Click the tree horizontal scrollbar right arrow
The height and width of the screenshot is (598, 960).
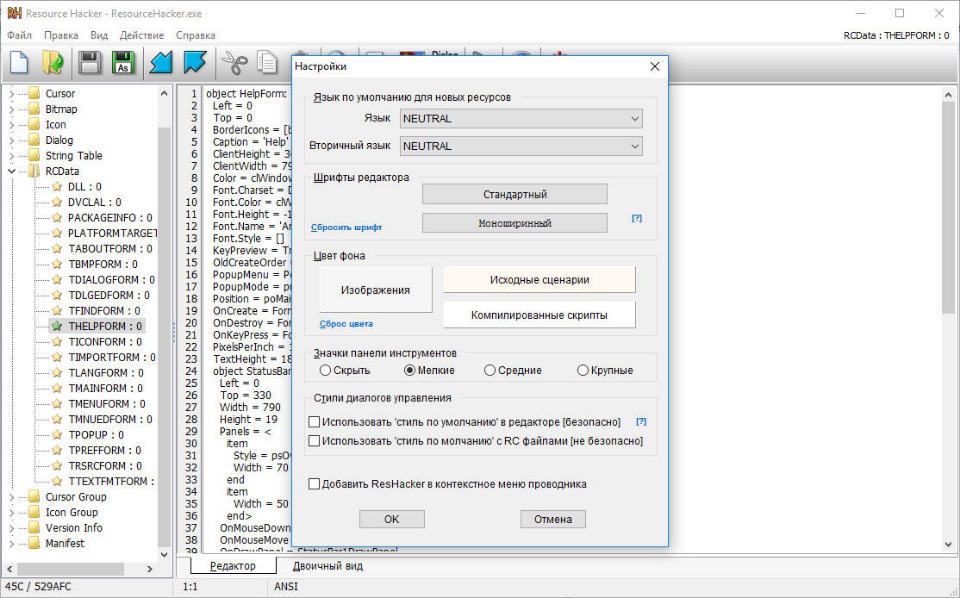point(149,569)
